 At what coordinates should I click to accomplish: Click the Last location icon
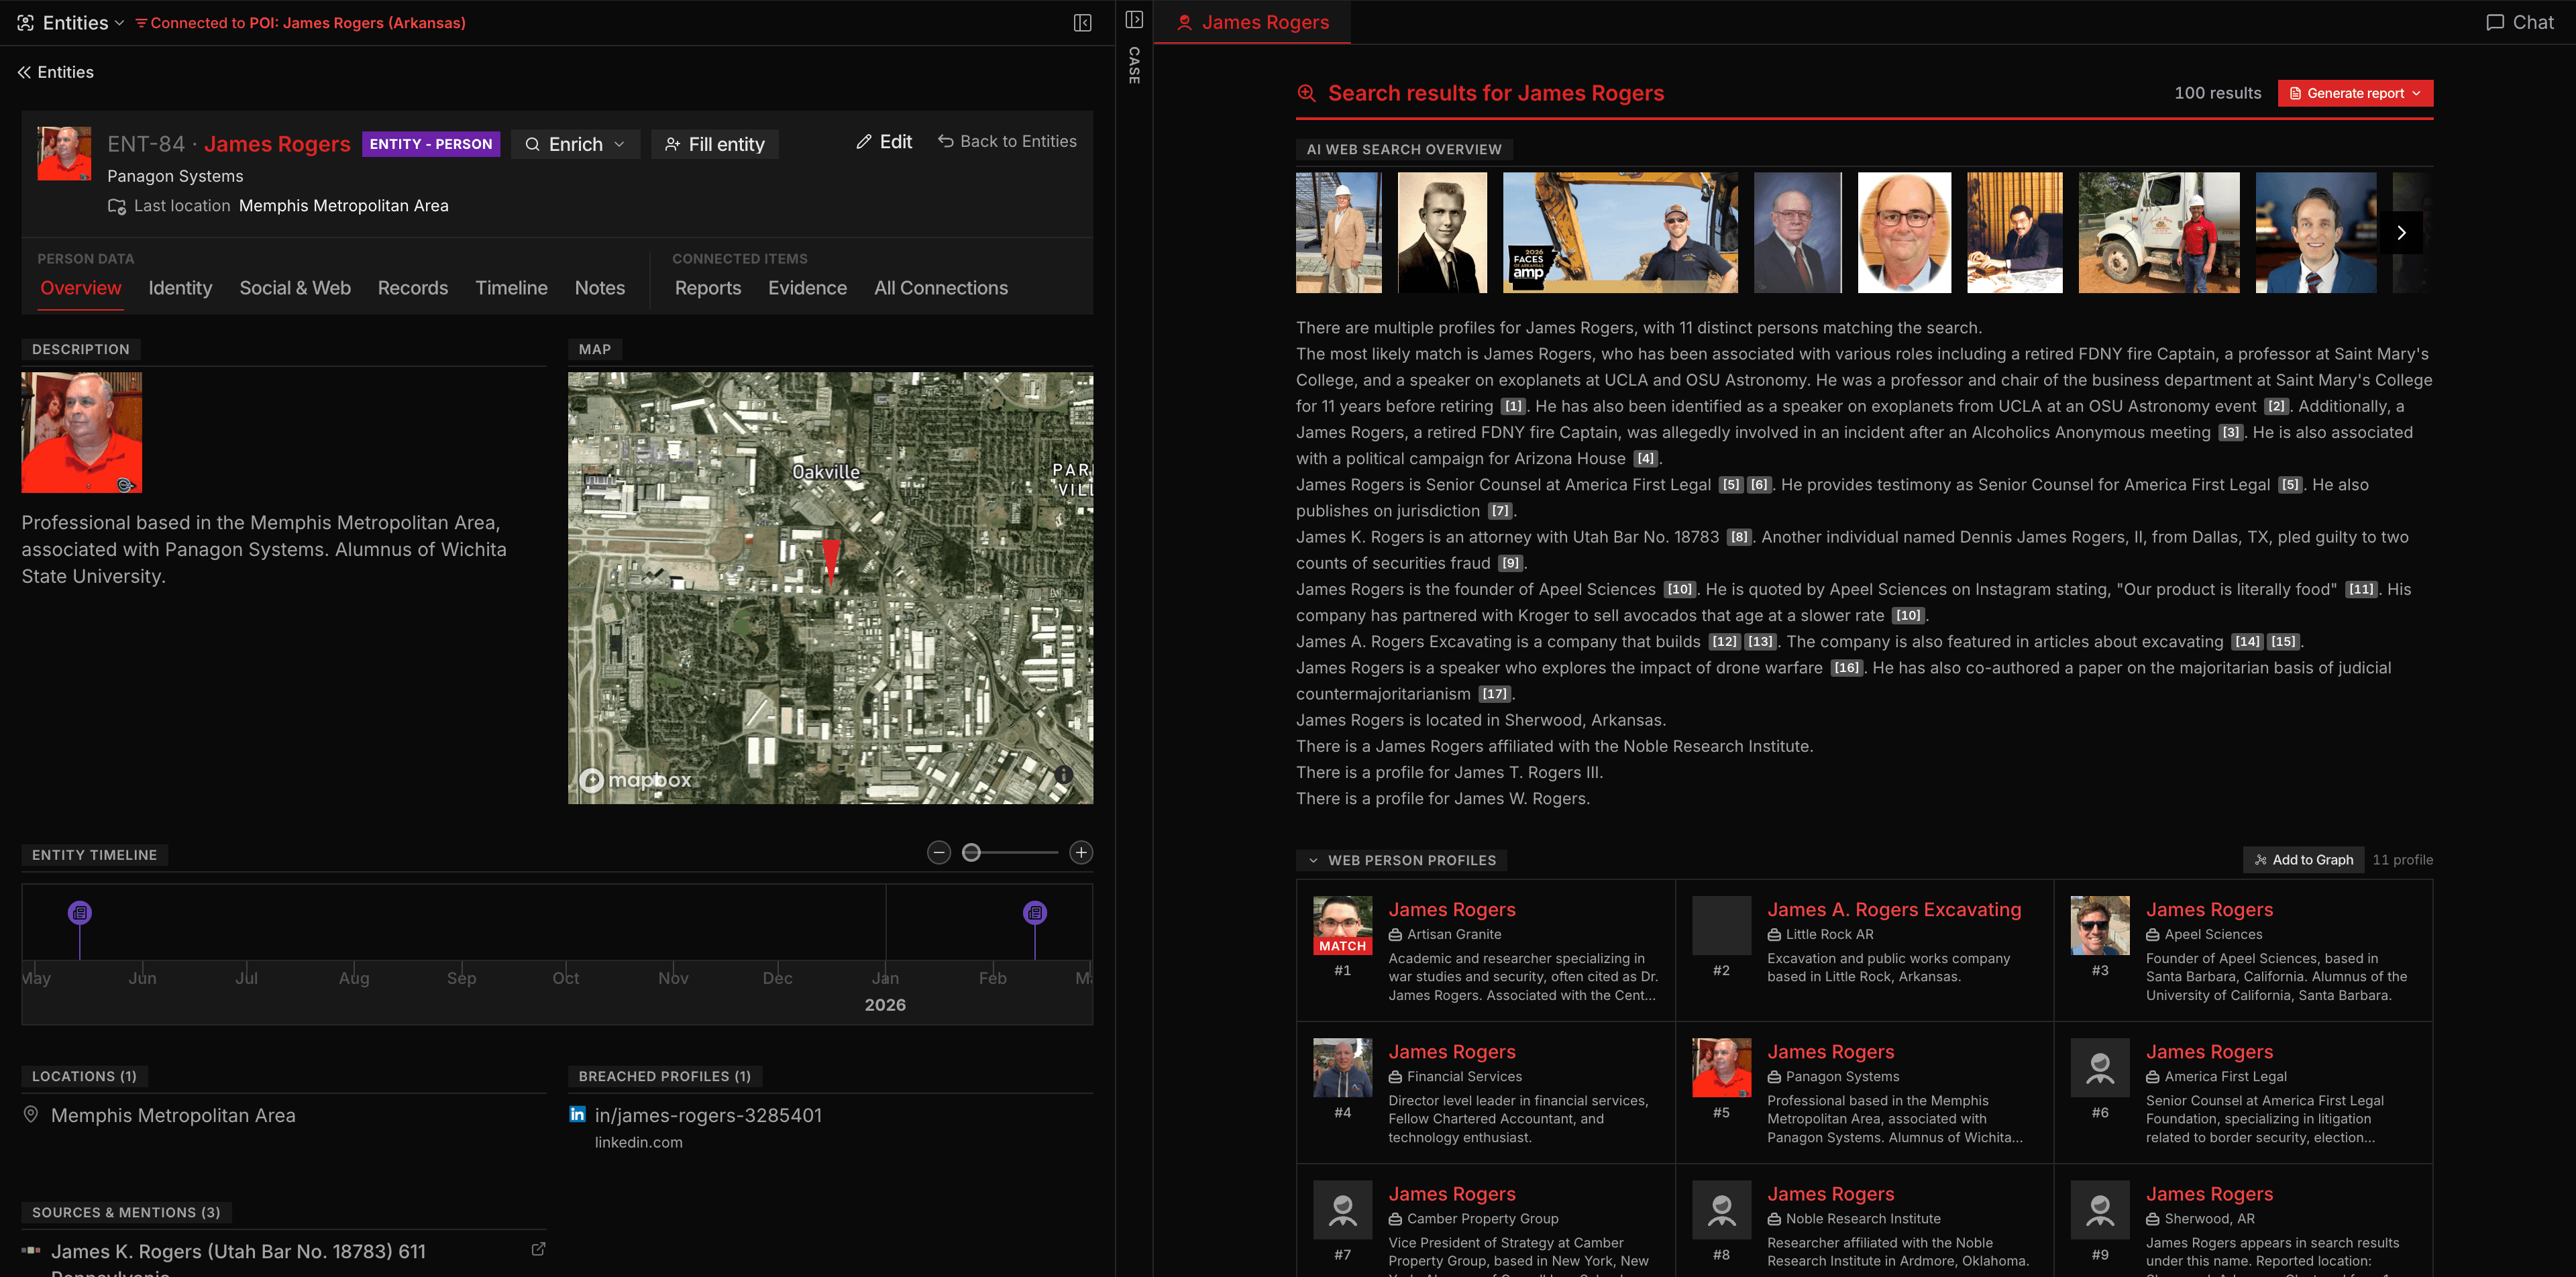coord(117,206)
